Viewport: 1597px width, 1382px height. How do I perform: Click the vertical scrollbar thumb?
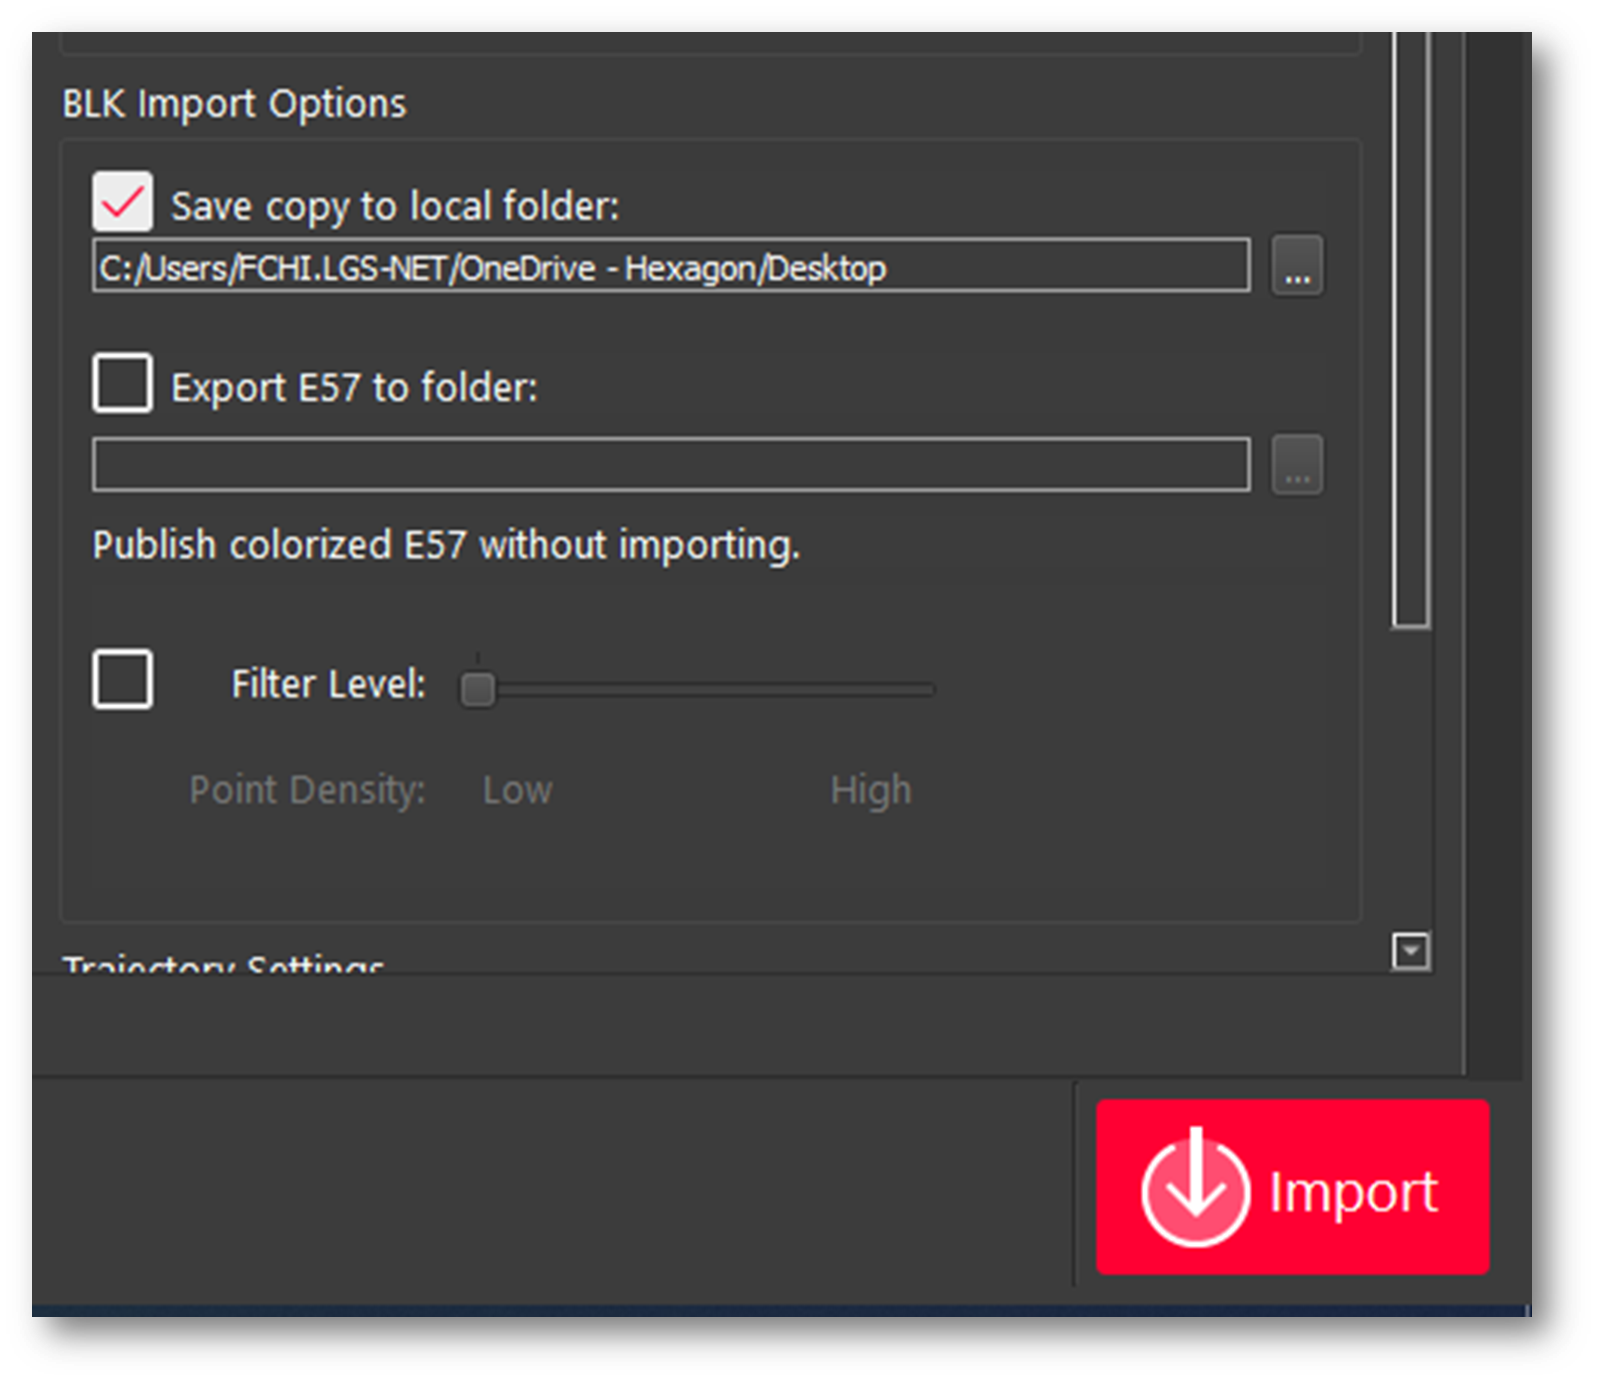(1410, 330)
